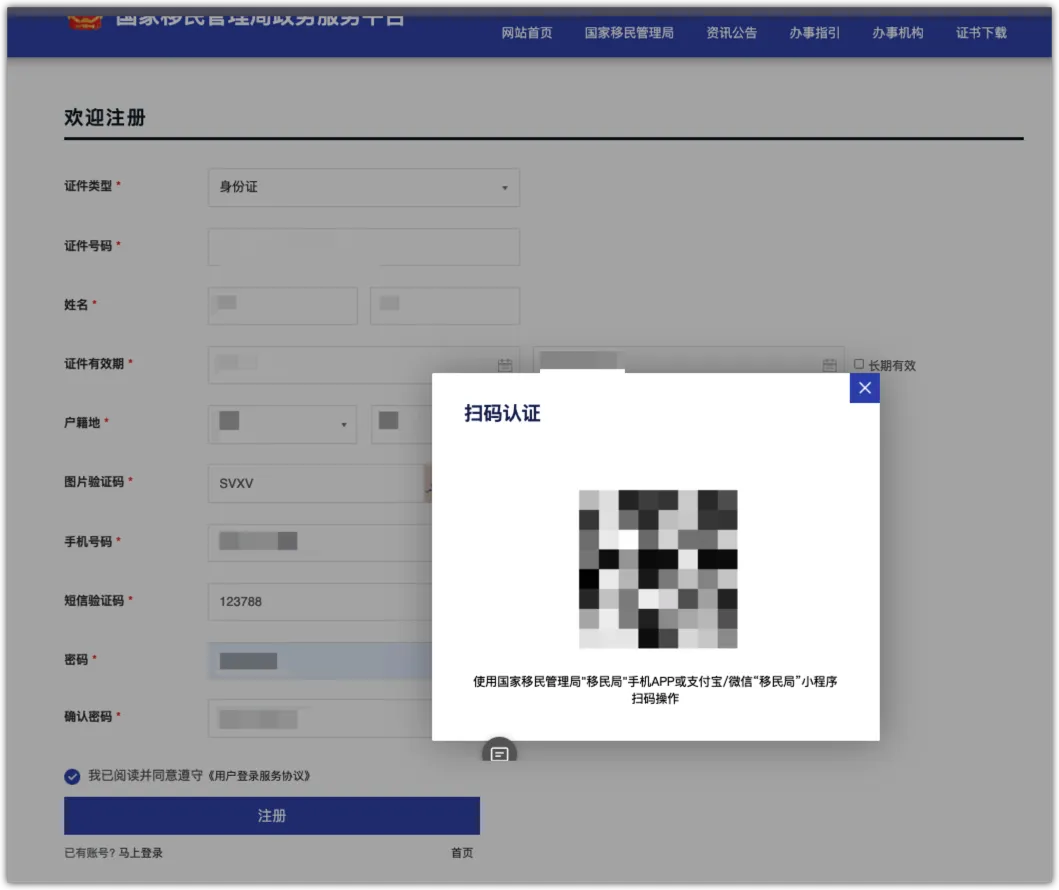Open the second 户籍地 city dropdown
Screen dimensions: 1059x890
click(x=400, y=423)
